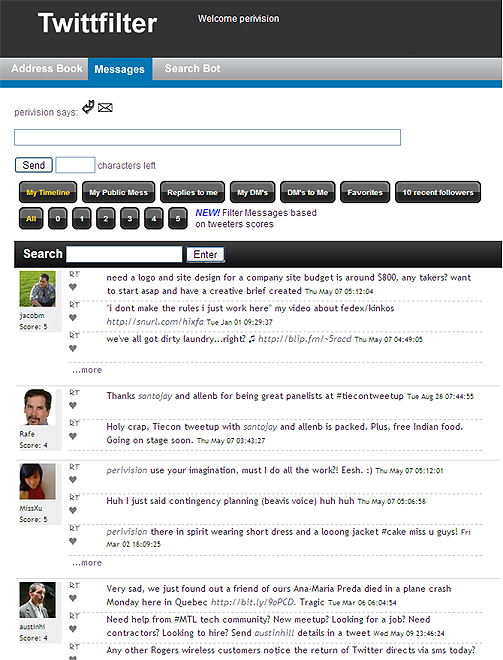Select the All score filter button
This screenshot has height=660, width=503.
coord(31,218)
